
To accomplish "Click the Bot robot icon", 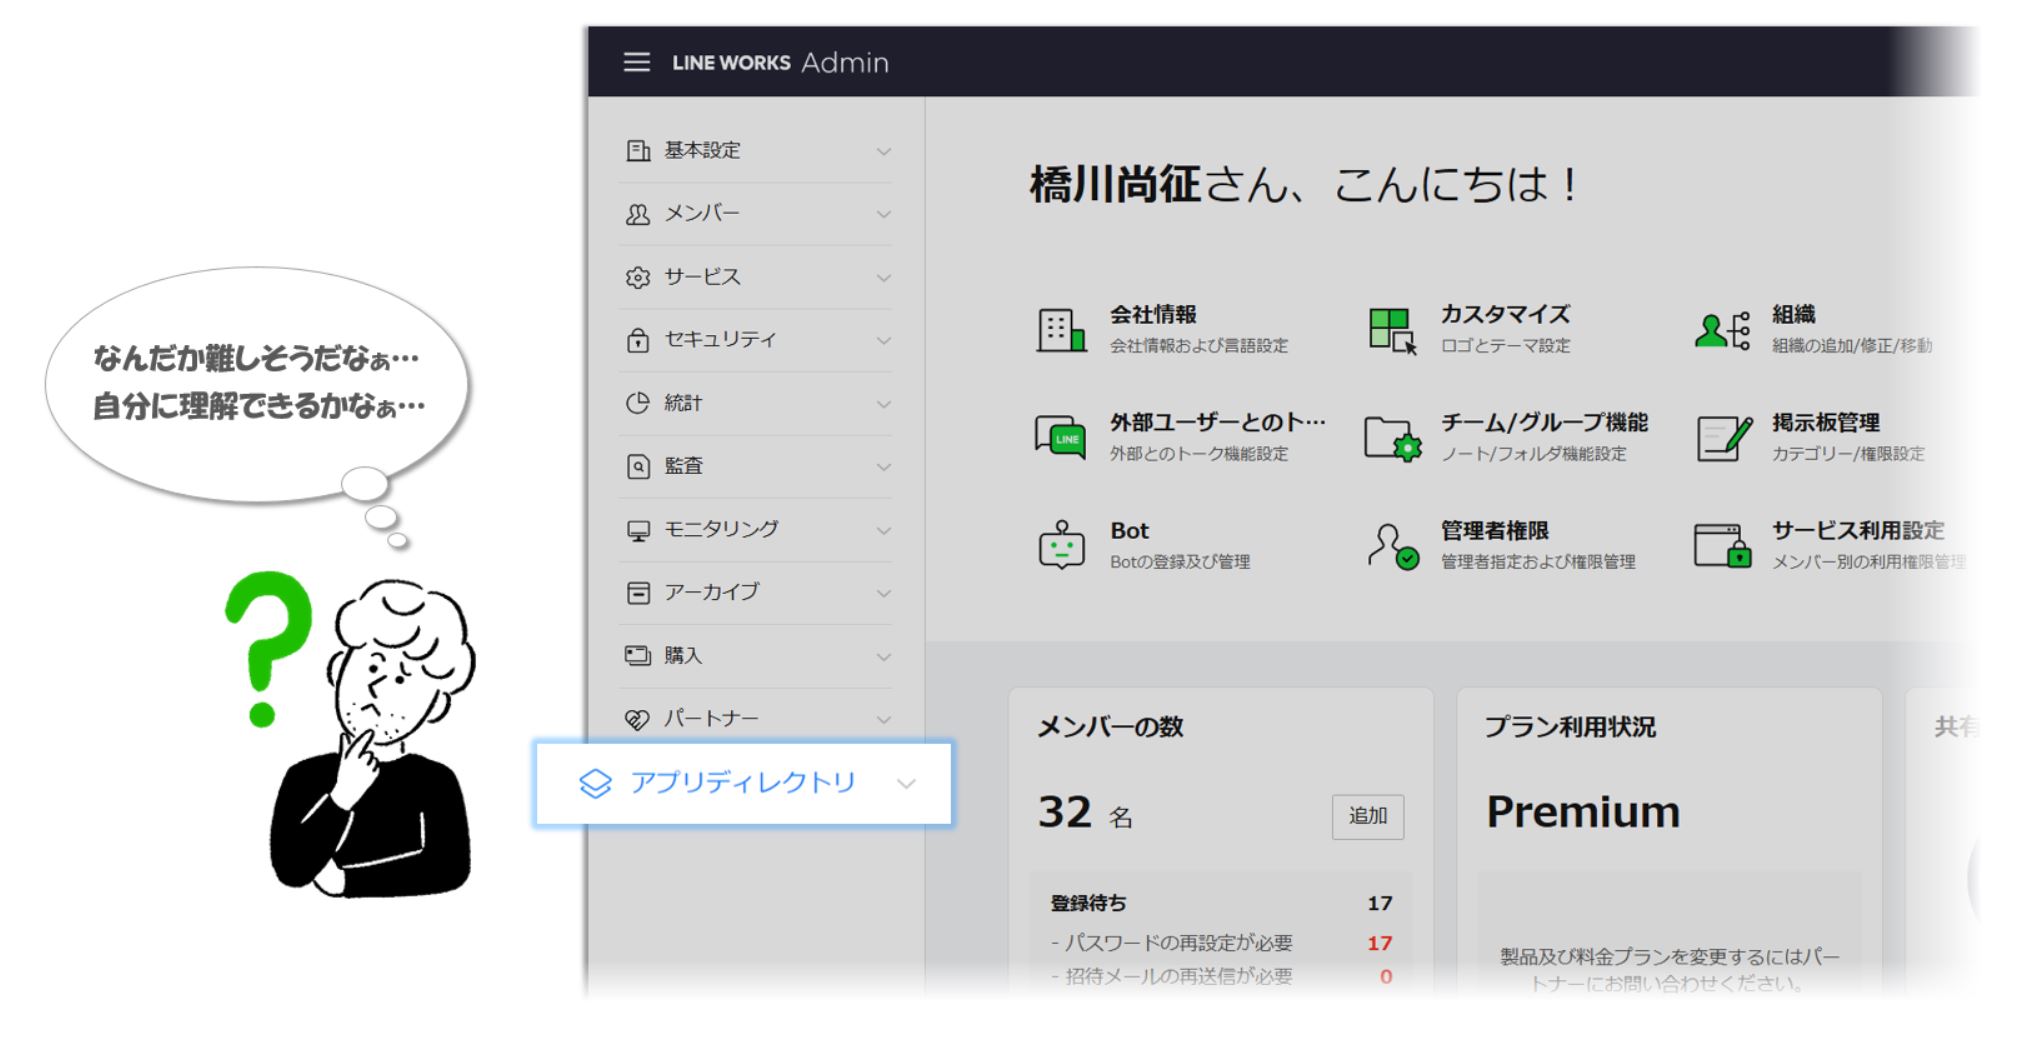I will [1061, 545].
